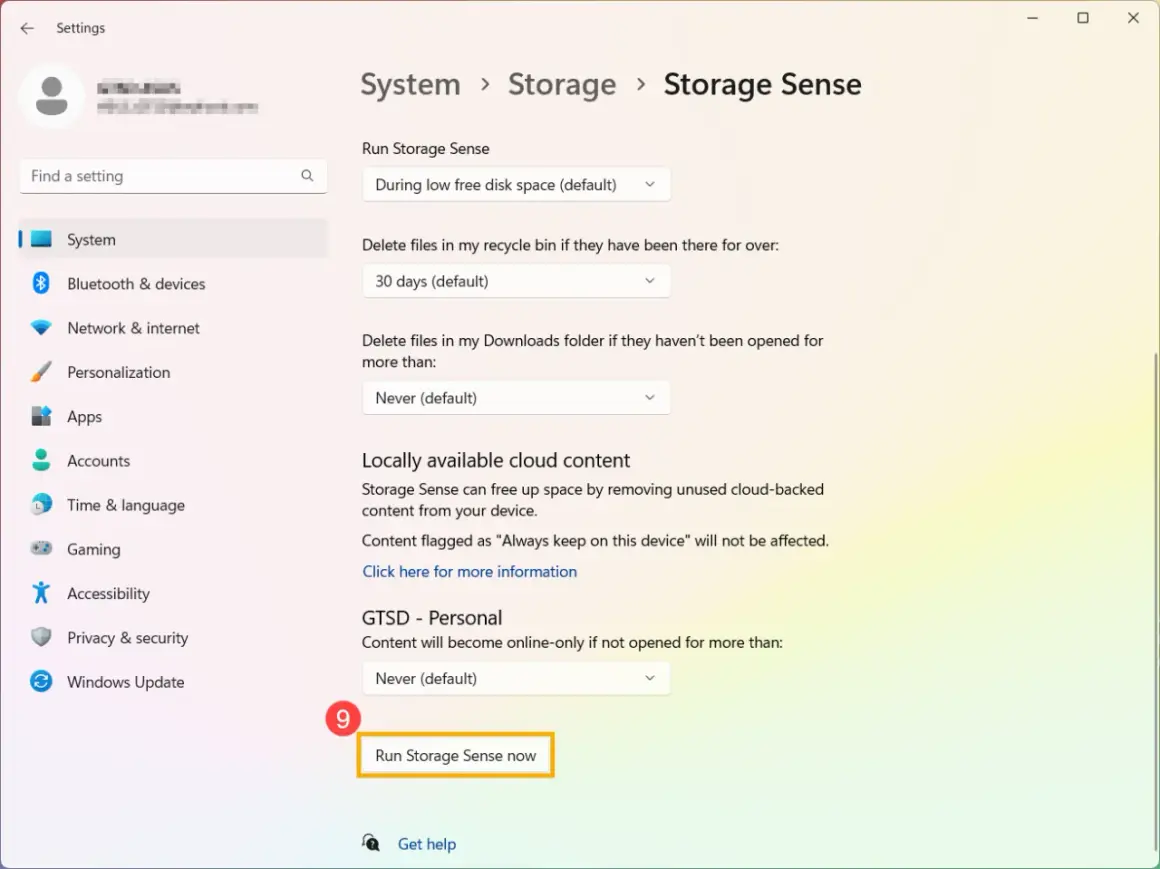Minimize the Settings window

pyautogui.click(x=1033, y=18)
